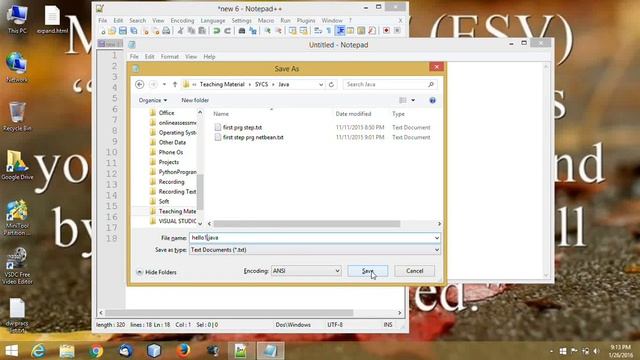This screenshot has height=360, width=640.
Task: Open Notepad++ Plugins menu
Action: click(x=306, y=20)
